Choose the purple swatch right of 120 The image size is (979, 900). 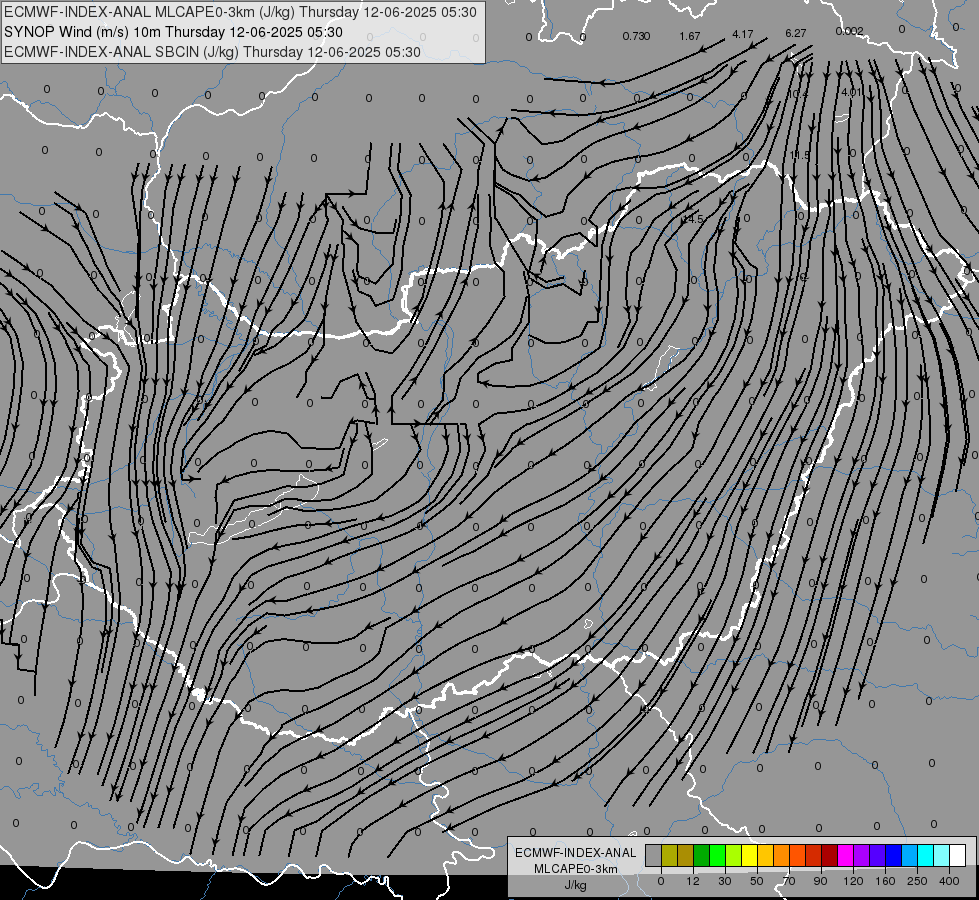[x=862, y=855]
